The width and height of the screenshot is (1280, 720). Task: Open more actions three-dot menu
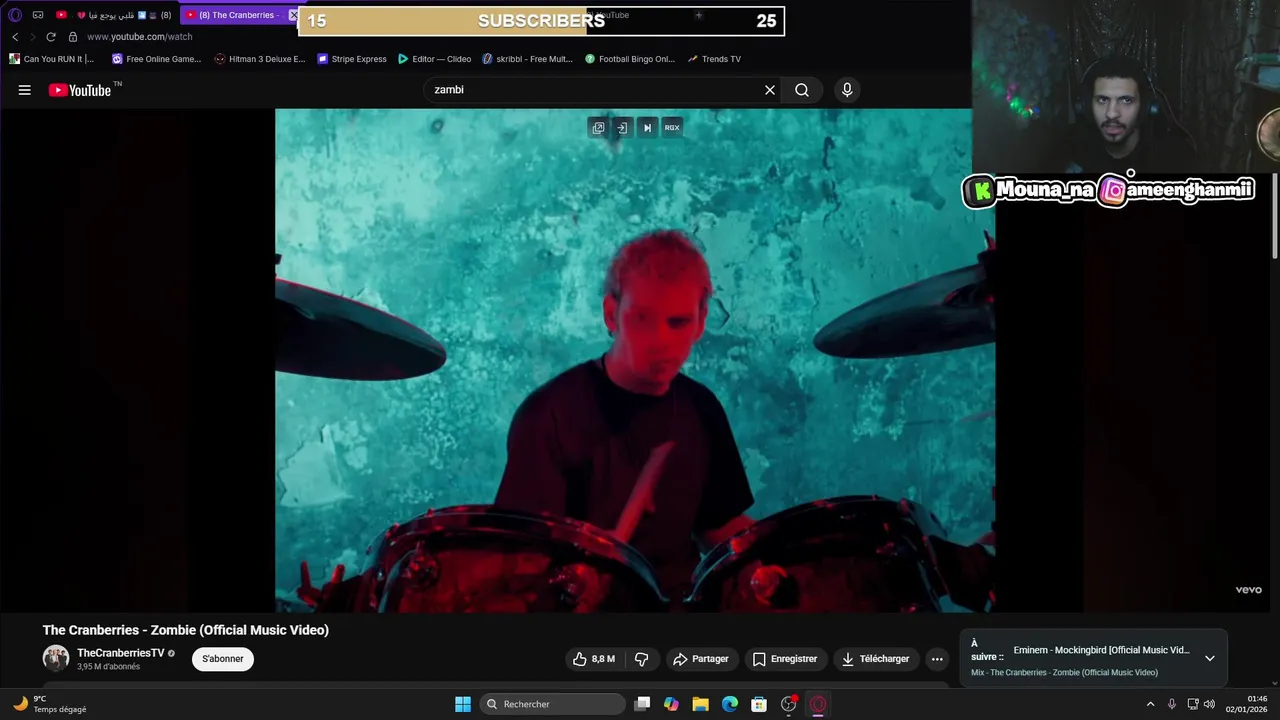(937, 659)
